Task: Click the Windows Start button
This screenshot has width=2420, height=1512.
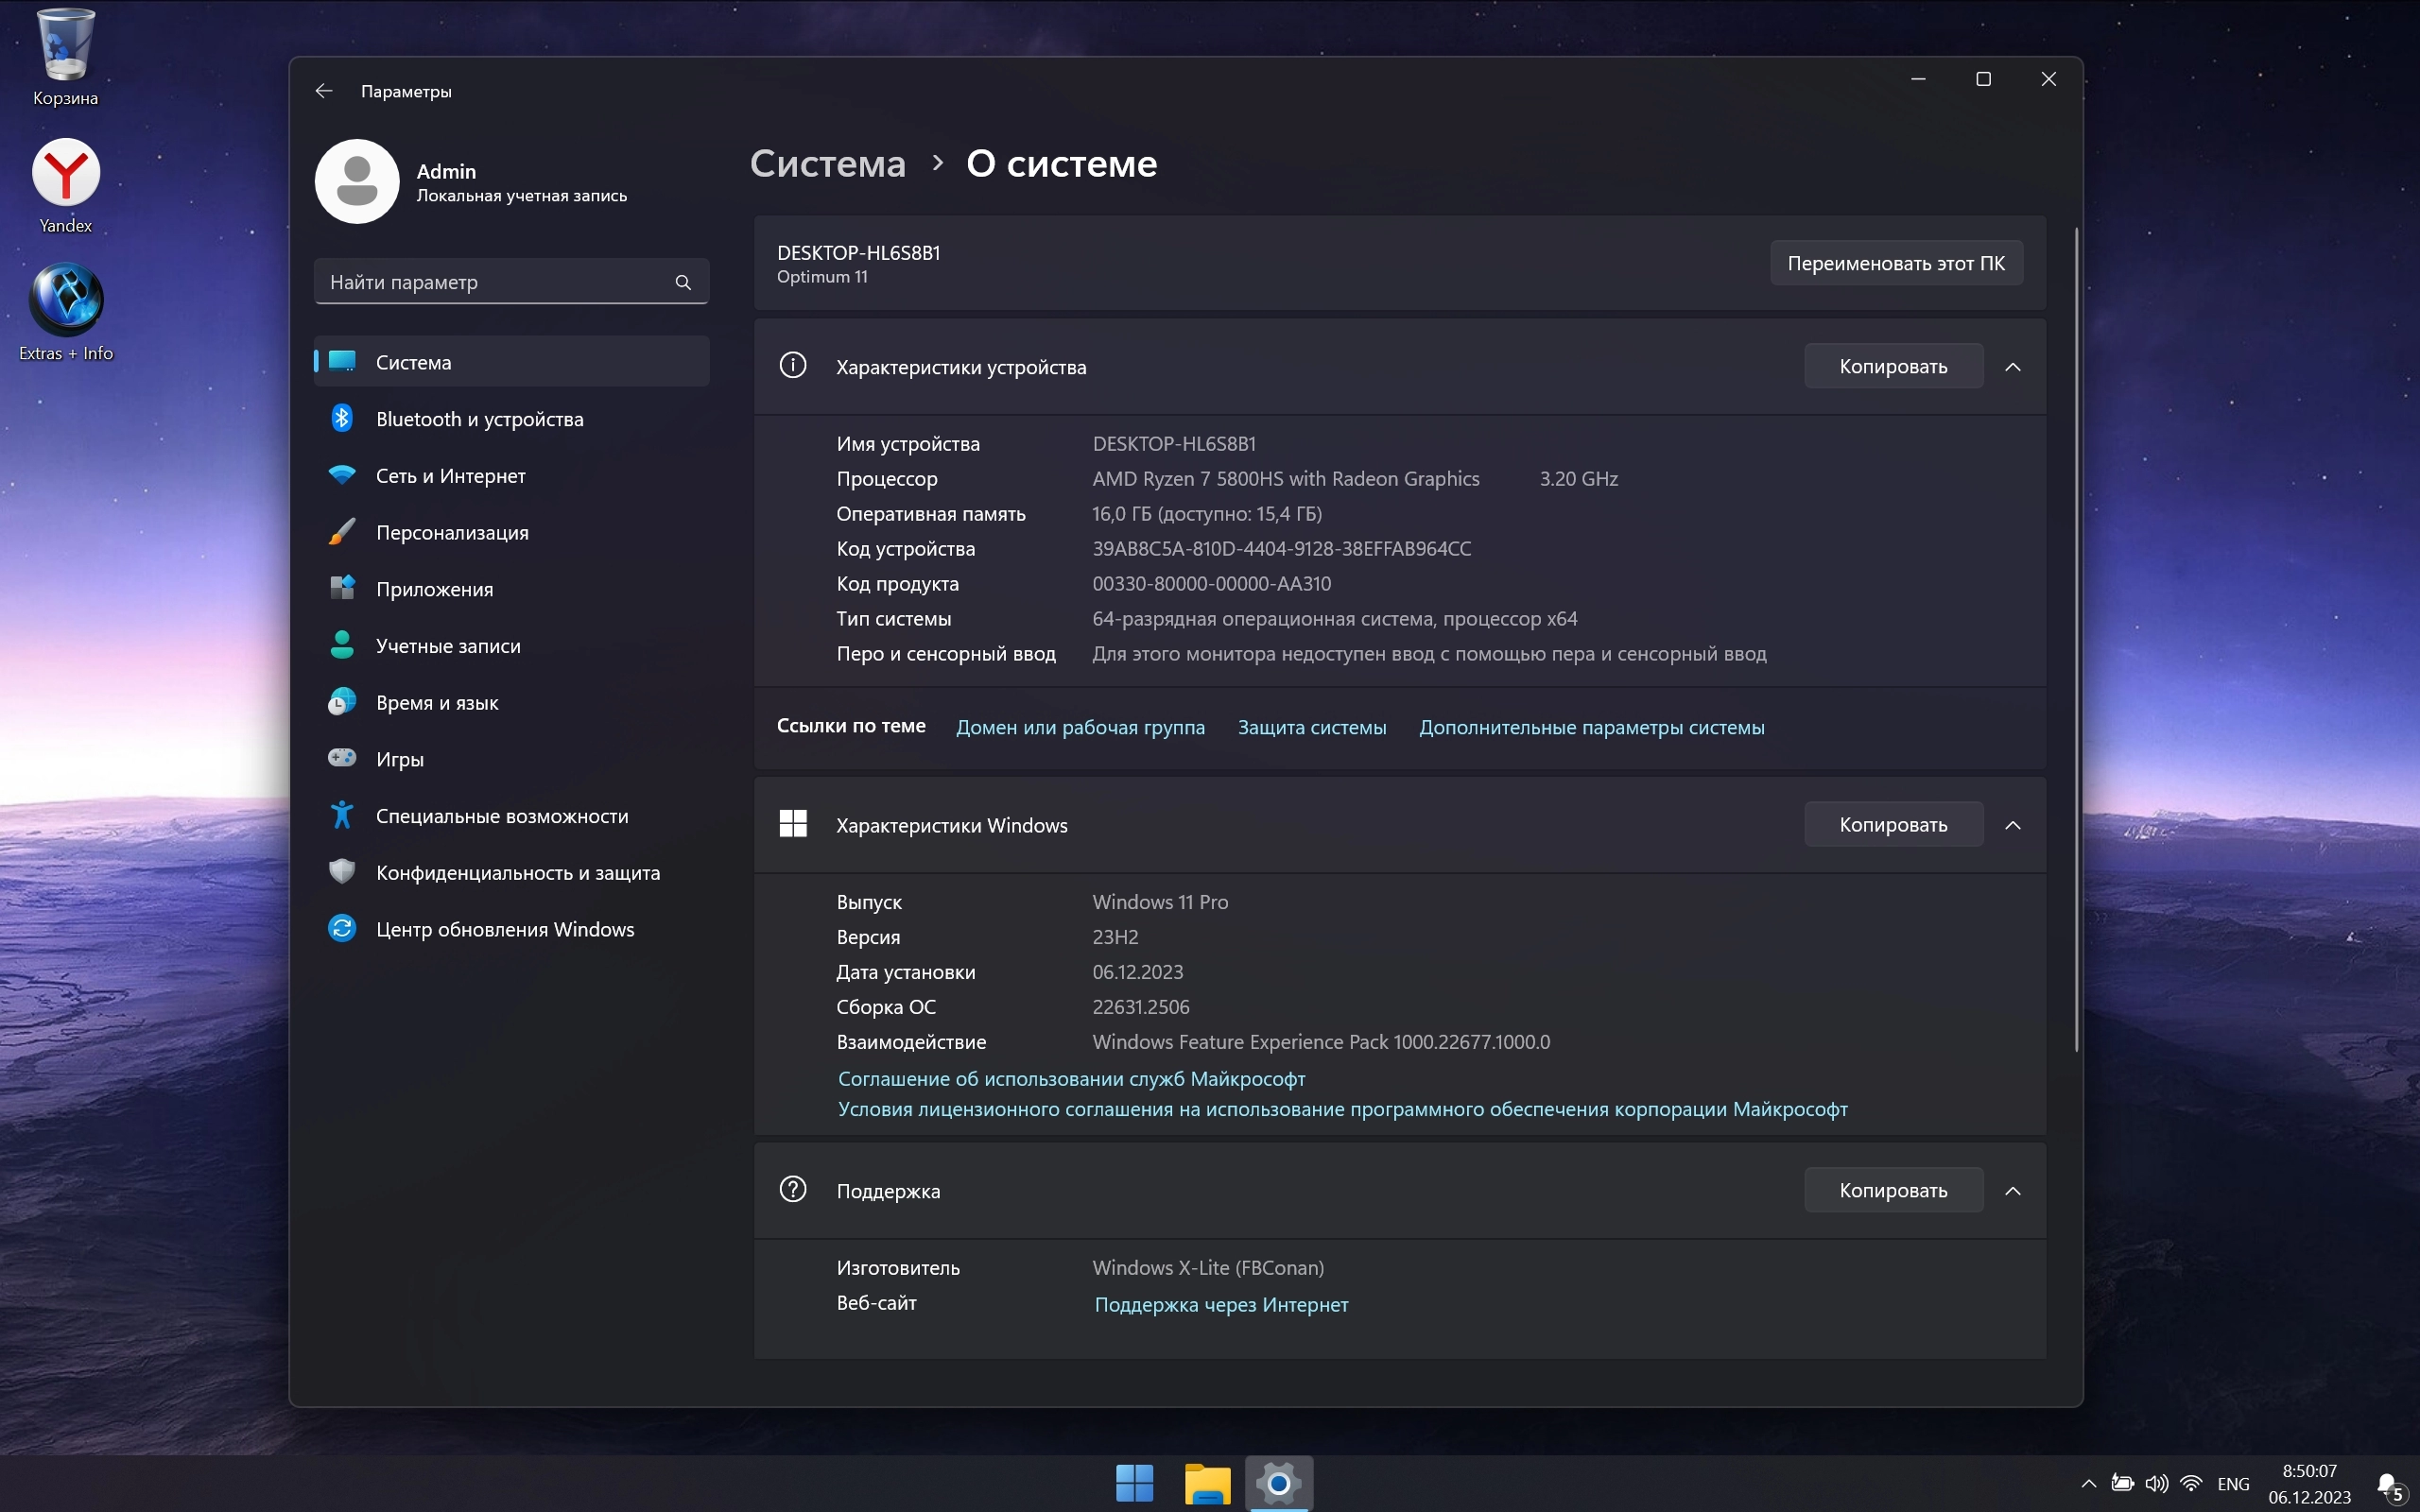Action: 1134,1482
